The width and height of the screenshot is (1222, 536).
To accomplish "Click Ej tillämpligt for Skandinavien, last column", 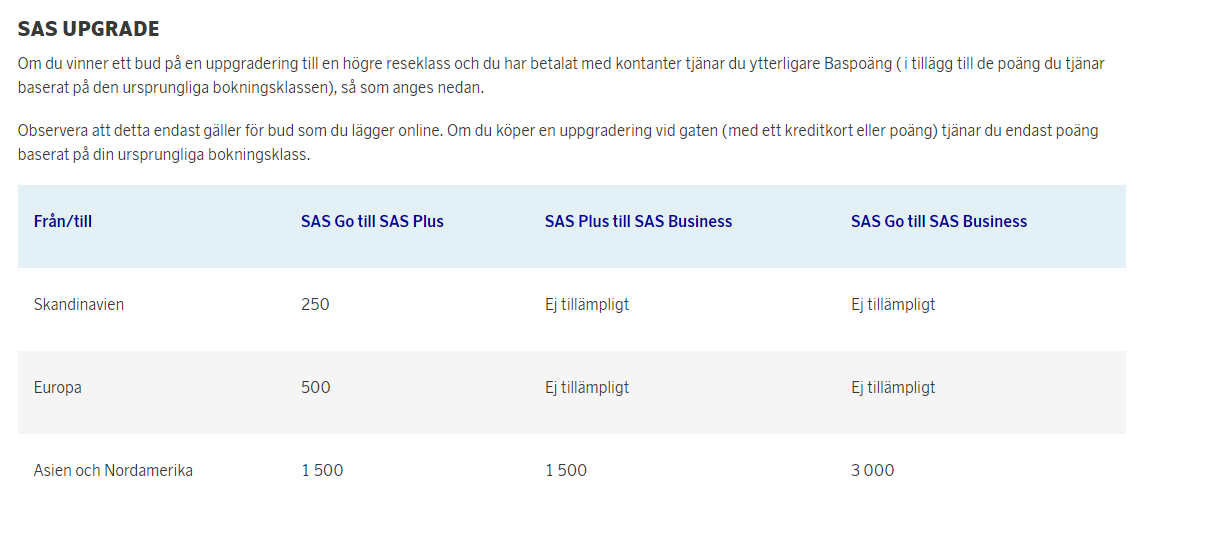I will point(893,304).
